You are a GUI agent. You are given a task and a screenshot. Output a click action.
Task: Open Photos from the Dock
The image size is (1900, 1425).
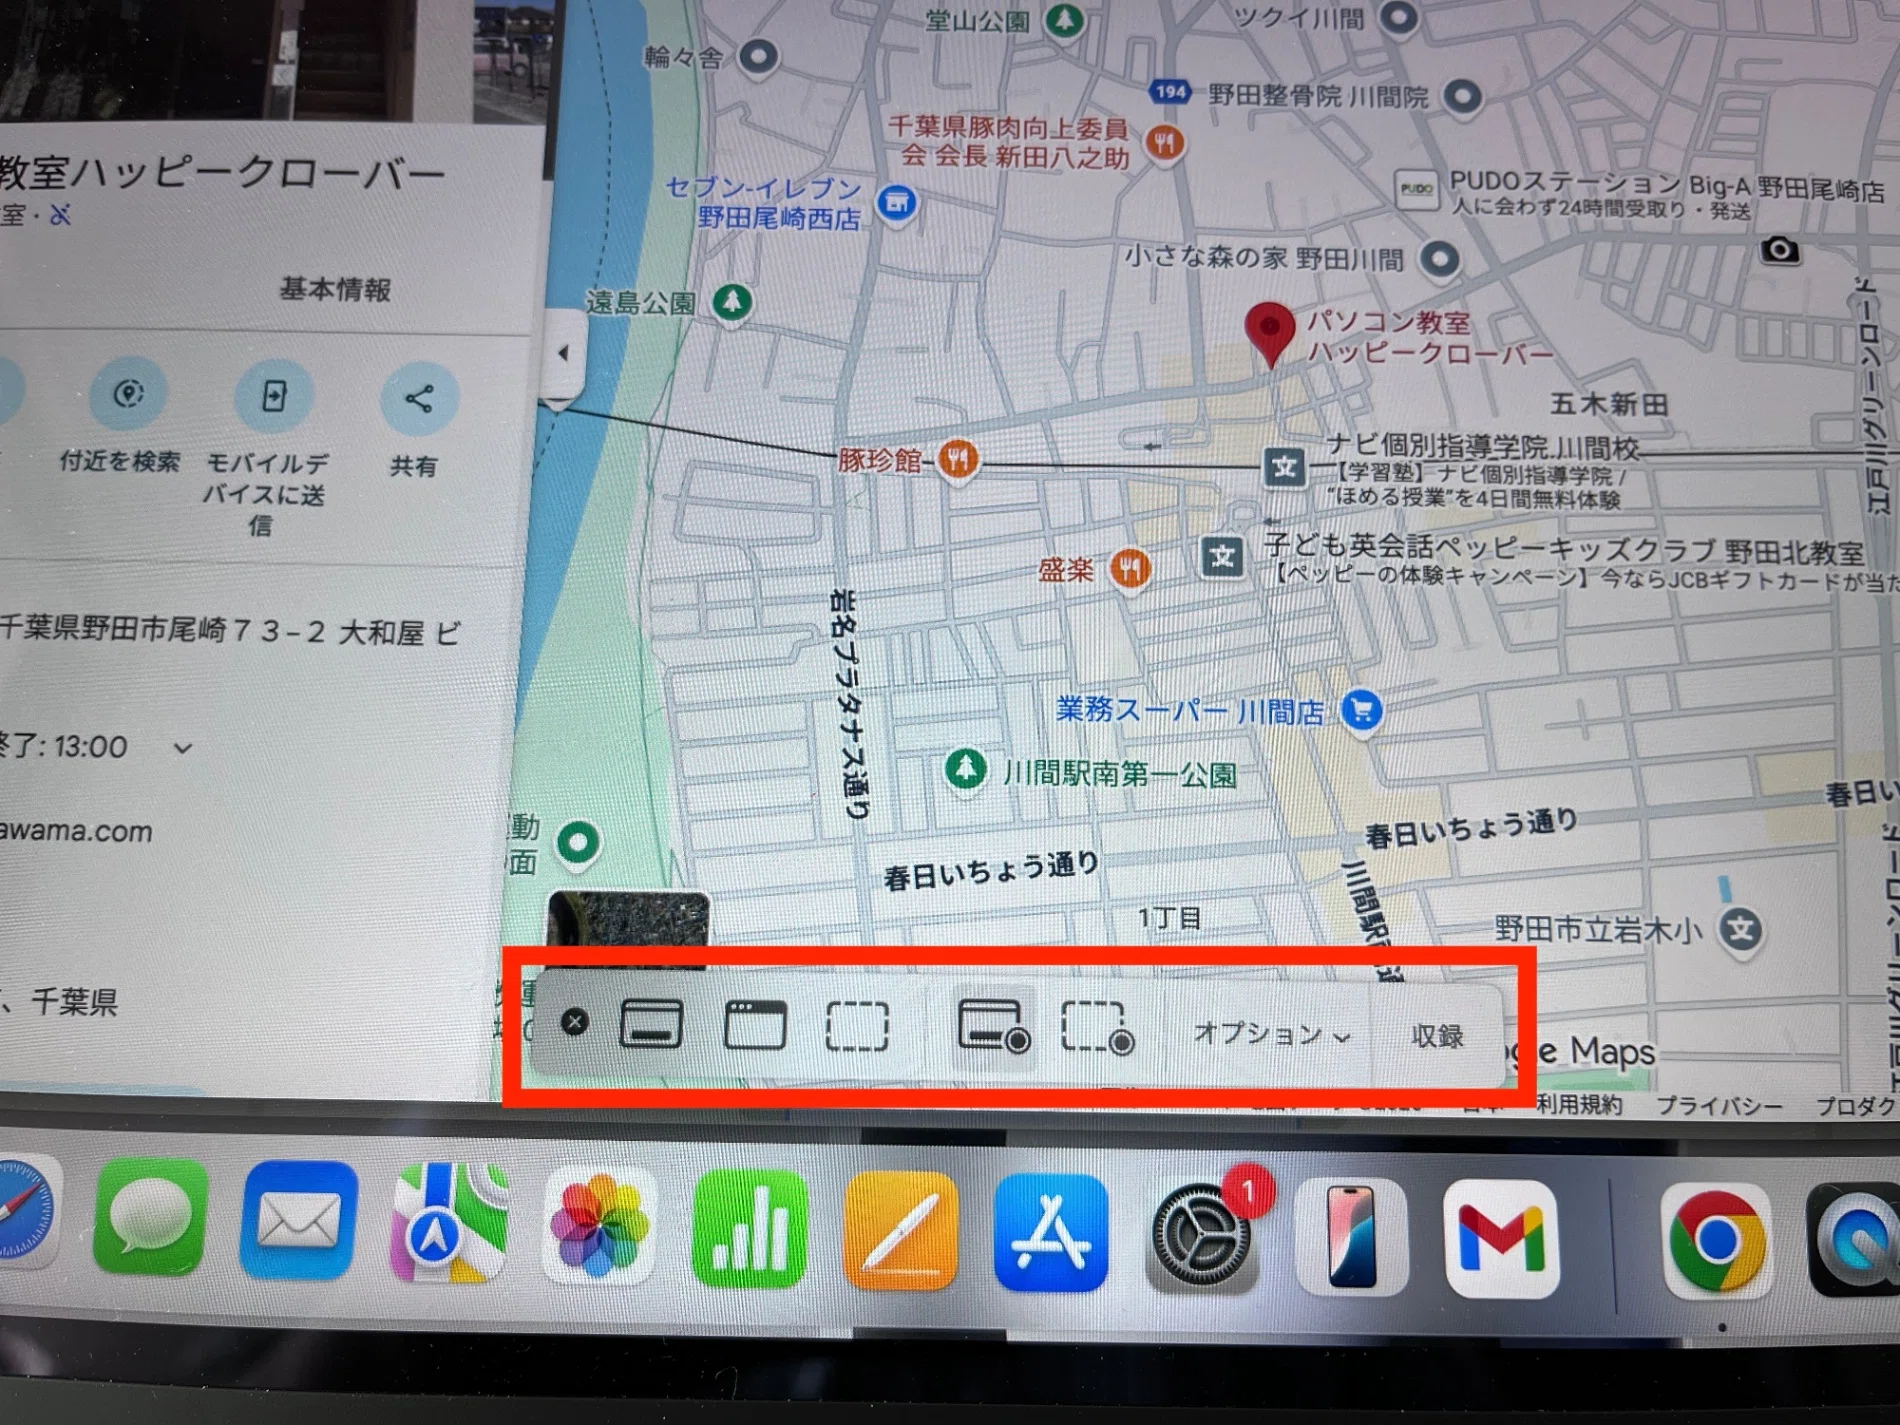(599, 1227)
